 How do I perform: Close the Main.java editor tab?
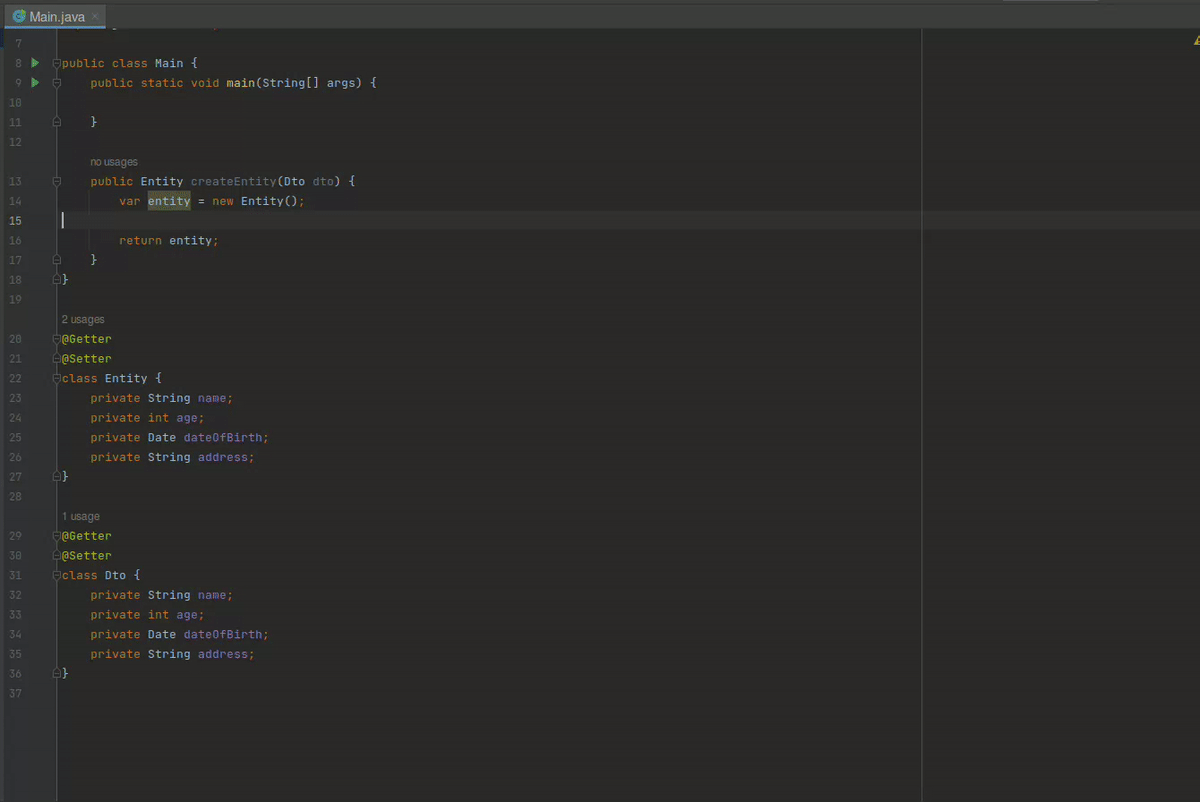pyautogui.click(x=95, y=17)
